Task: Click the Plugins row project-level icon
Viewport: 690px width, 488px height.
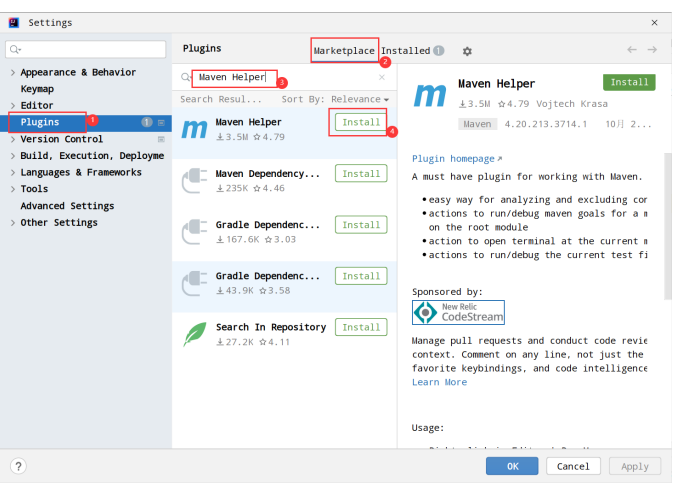Action: (x=161, y=123)
